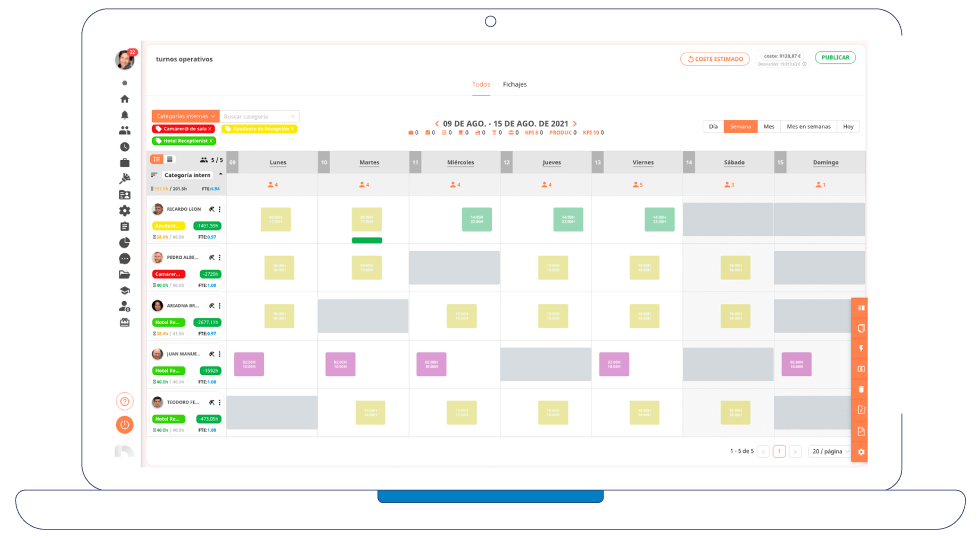This screenshot has height=538, width=980.
Task: Open notifications bell in the sidebar
Action: pos(125,115)
